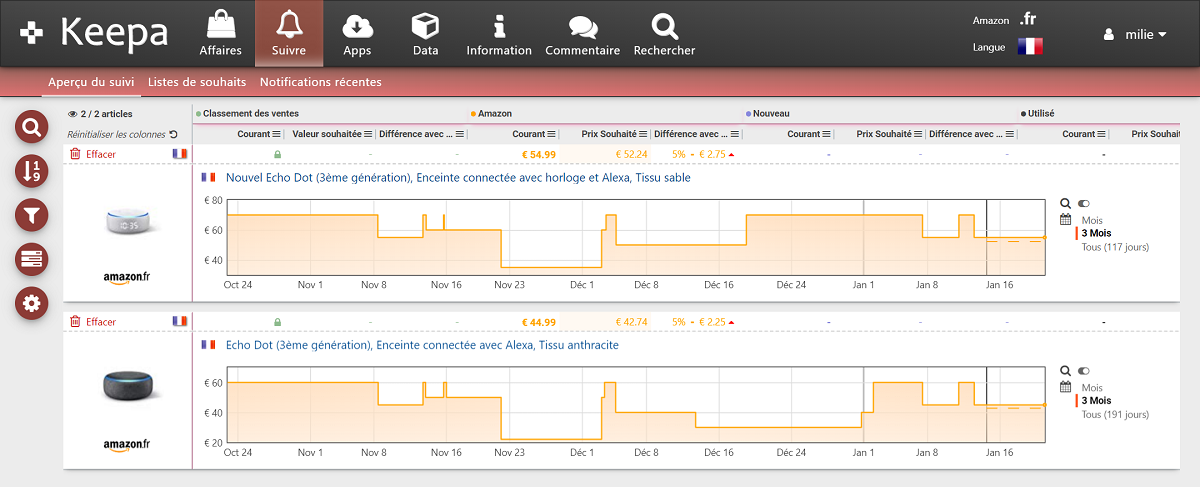Click Effacer for Nouvel Echo Dot sable
The image size is (1200, 487).
[93, 154]
